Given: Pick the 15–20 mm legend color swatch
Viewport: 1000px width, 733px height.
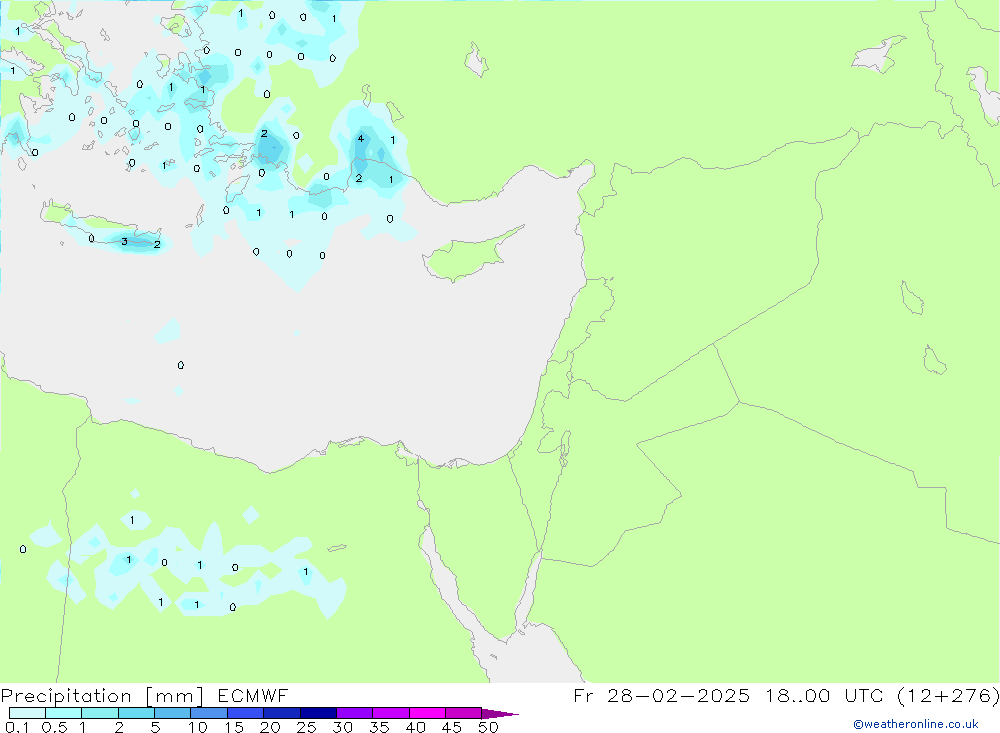Looking at the screenshot, I should click(246, 713).
